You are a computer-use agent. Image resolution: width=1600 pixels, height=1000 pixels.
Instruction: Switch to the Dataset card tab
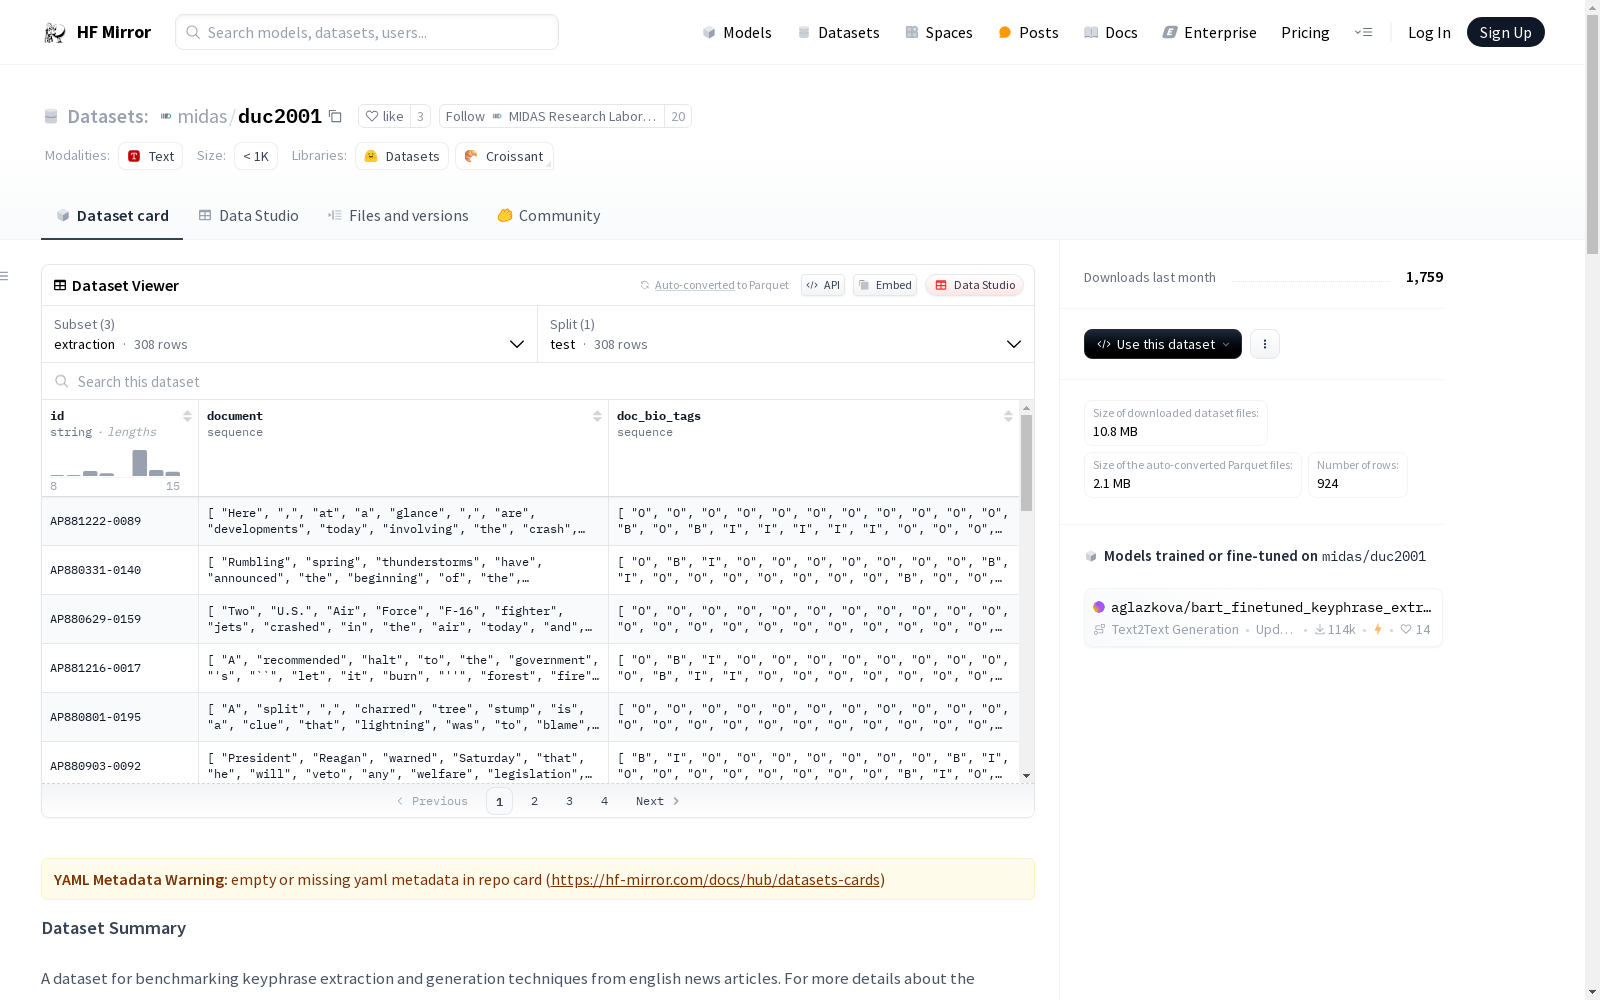[x=112, y=216]
